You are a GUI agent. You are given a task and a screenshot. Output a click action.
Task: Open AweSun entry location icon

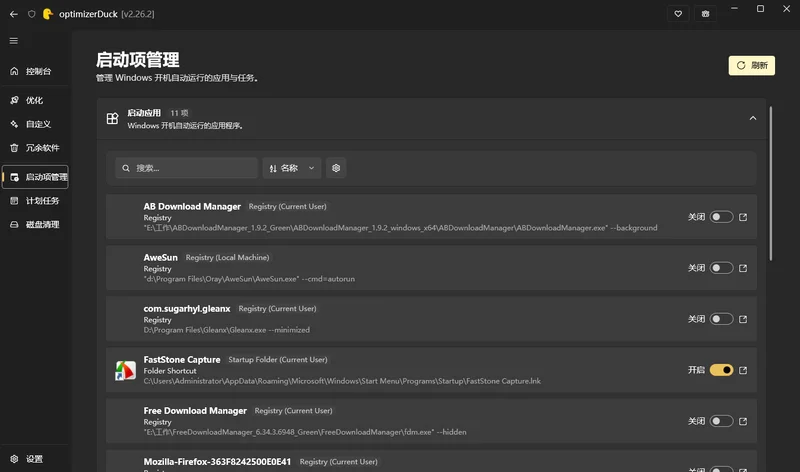743,268
